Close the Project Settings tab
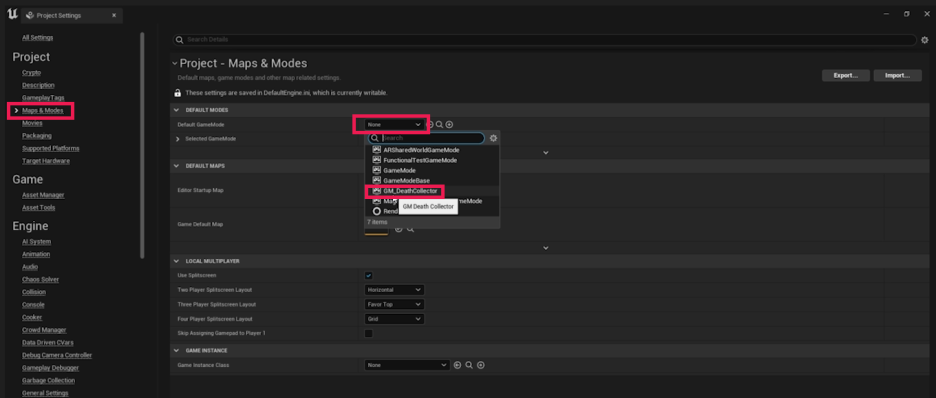Image resolution: width=936 pixels, height=398 pixels. 114,16
